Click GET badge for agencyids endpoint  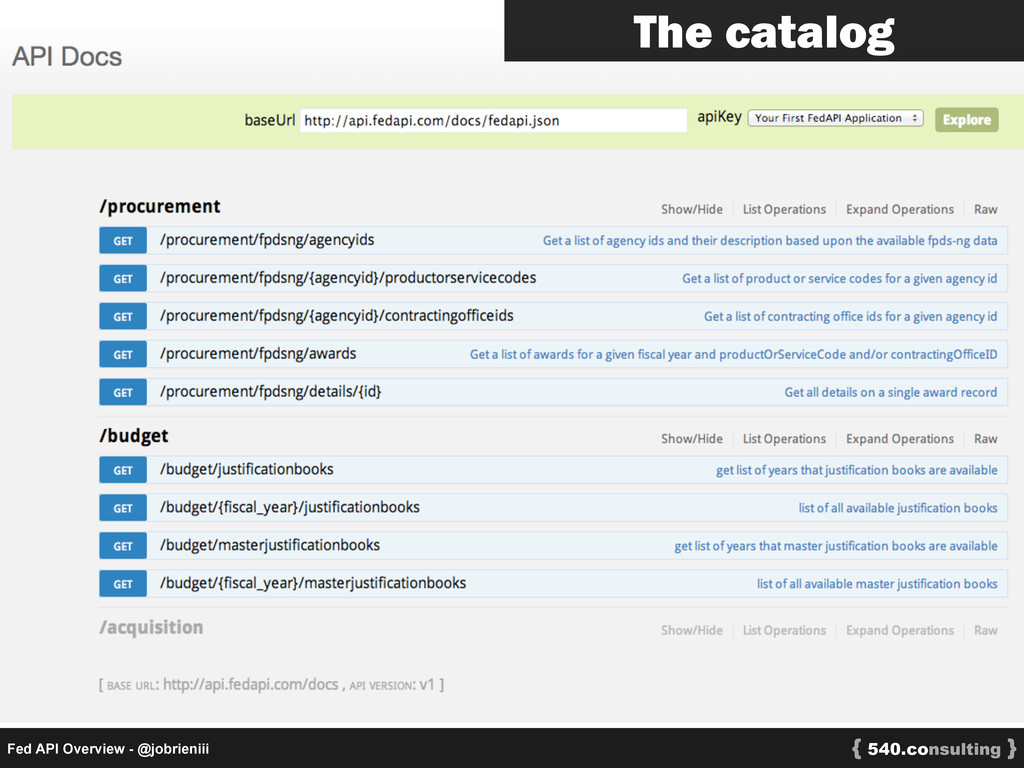coord(123,240)
